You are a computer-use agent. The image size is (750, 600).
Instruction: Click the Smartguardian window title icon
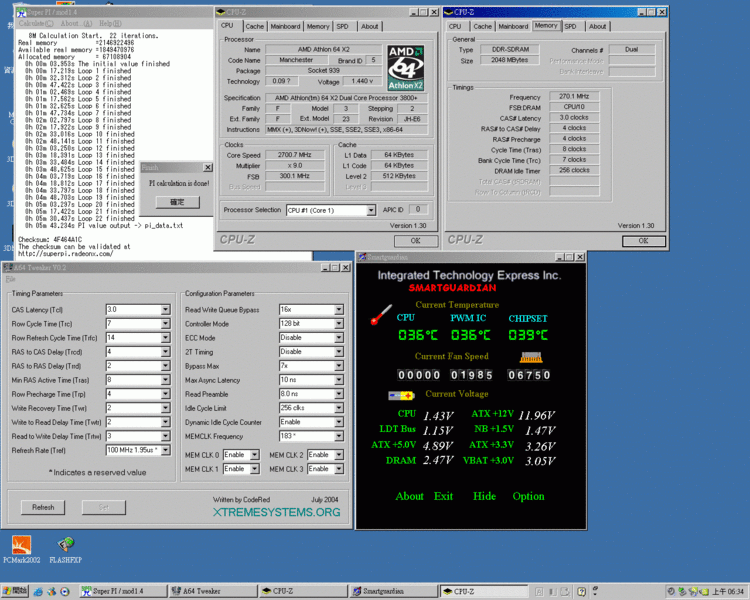362,257
